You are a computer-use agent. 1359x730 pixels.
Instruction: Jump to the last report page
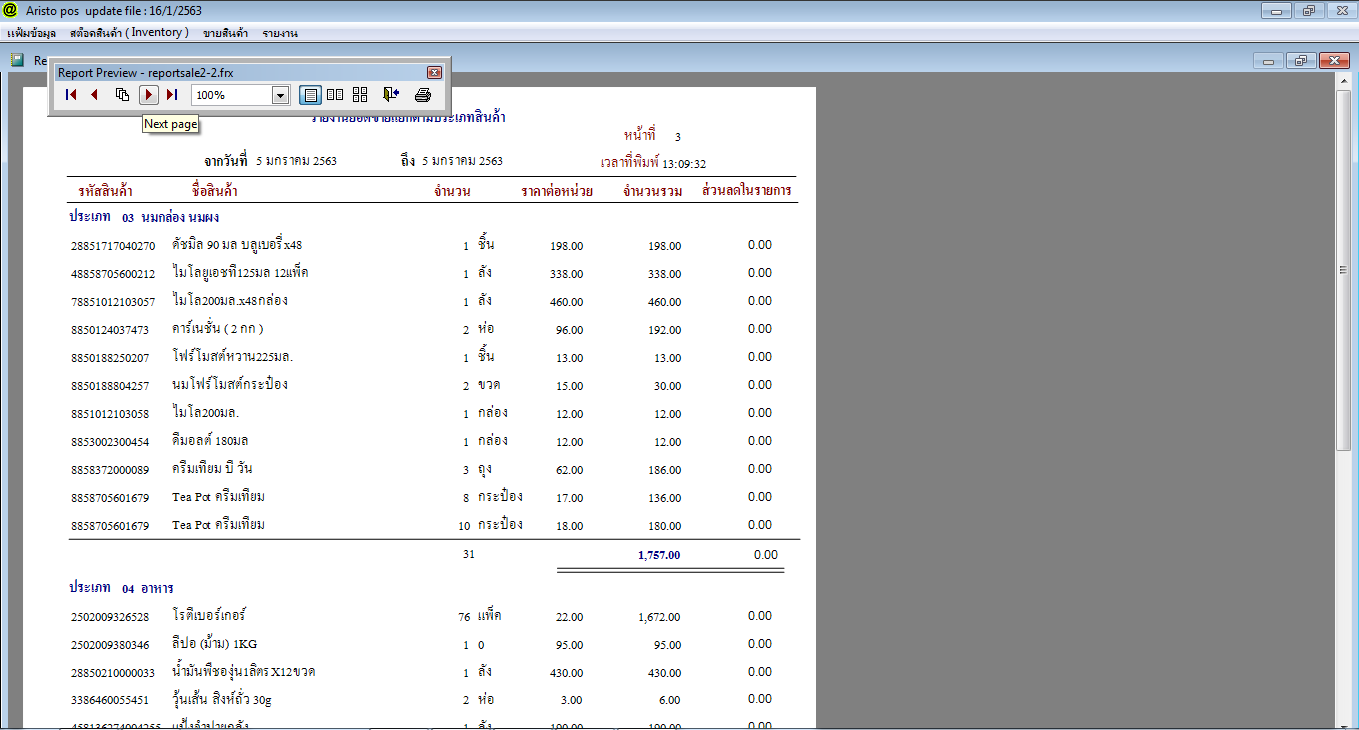click(x=172, y=95)
